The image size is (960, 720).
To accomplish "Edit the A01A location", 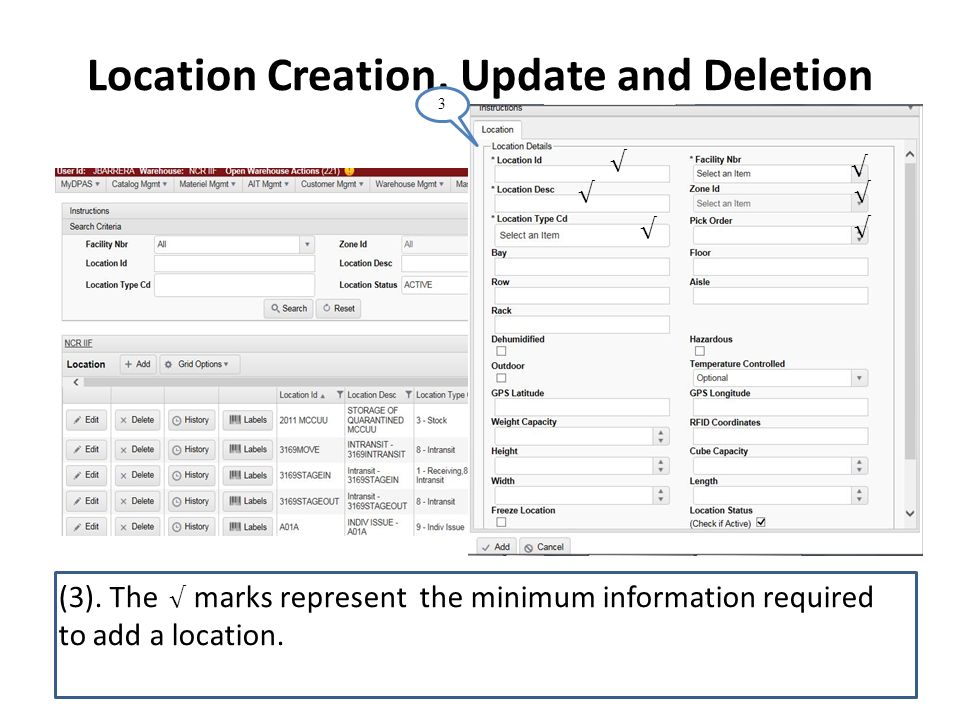I will 86,527.
